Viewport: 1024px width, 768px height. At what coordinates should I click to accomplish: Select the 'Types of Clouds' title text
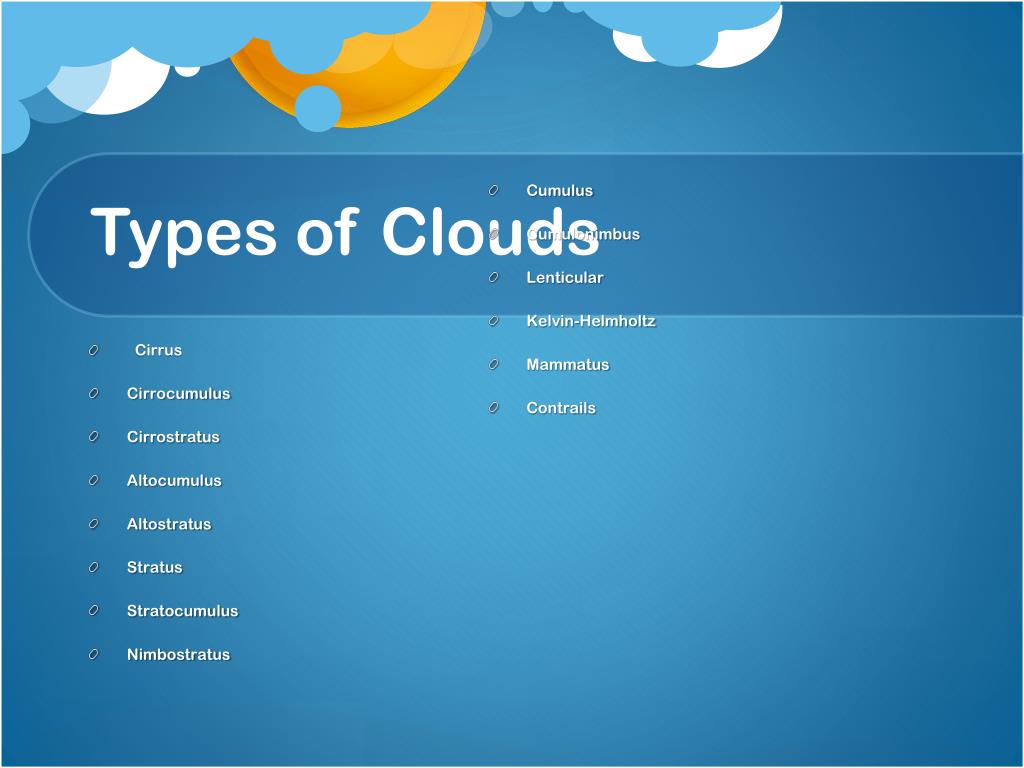[344, 235]
